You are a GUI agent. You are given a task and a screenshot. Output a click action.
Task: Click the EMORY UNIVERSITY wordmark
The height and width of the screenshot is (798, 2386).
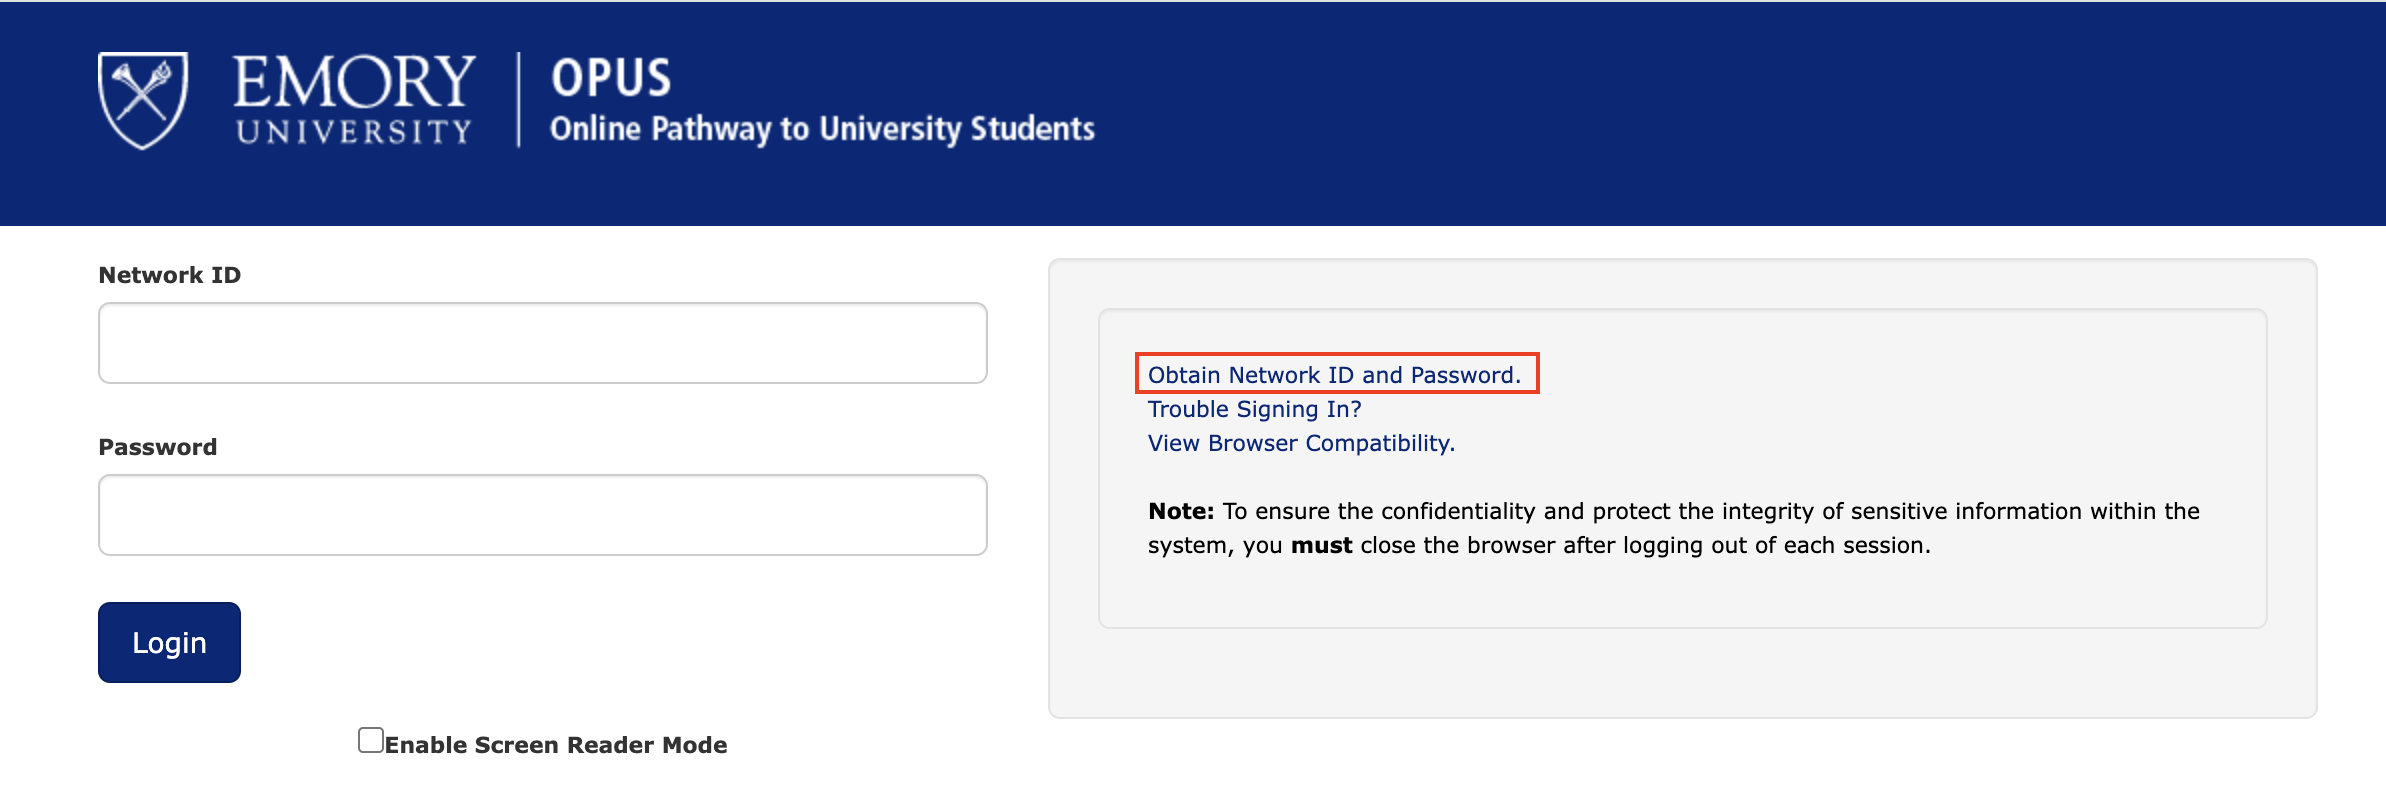[x=354, y=99]
